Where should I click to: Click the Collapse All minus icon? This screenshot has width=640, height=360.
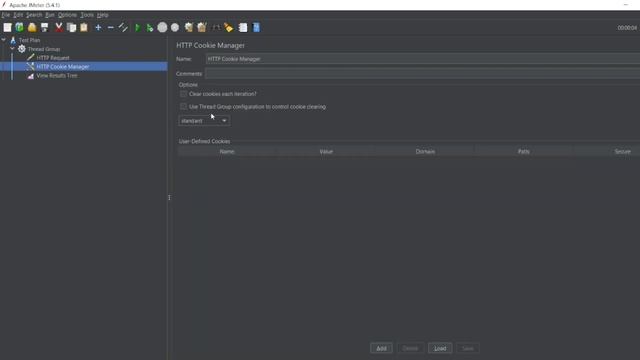111,27
